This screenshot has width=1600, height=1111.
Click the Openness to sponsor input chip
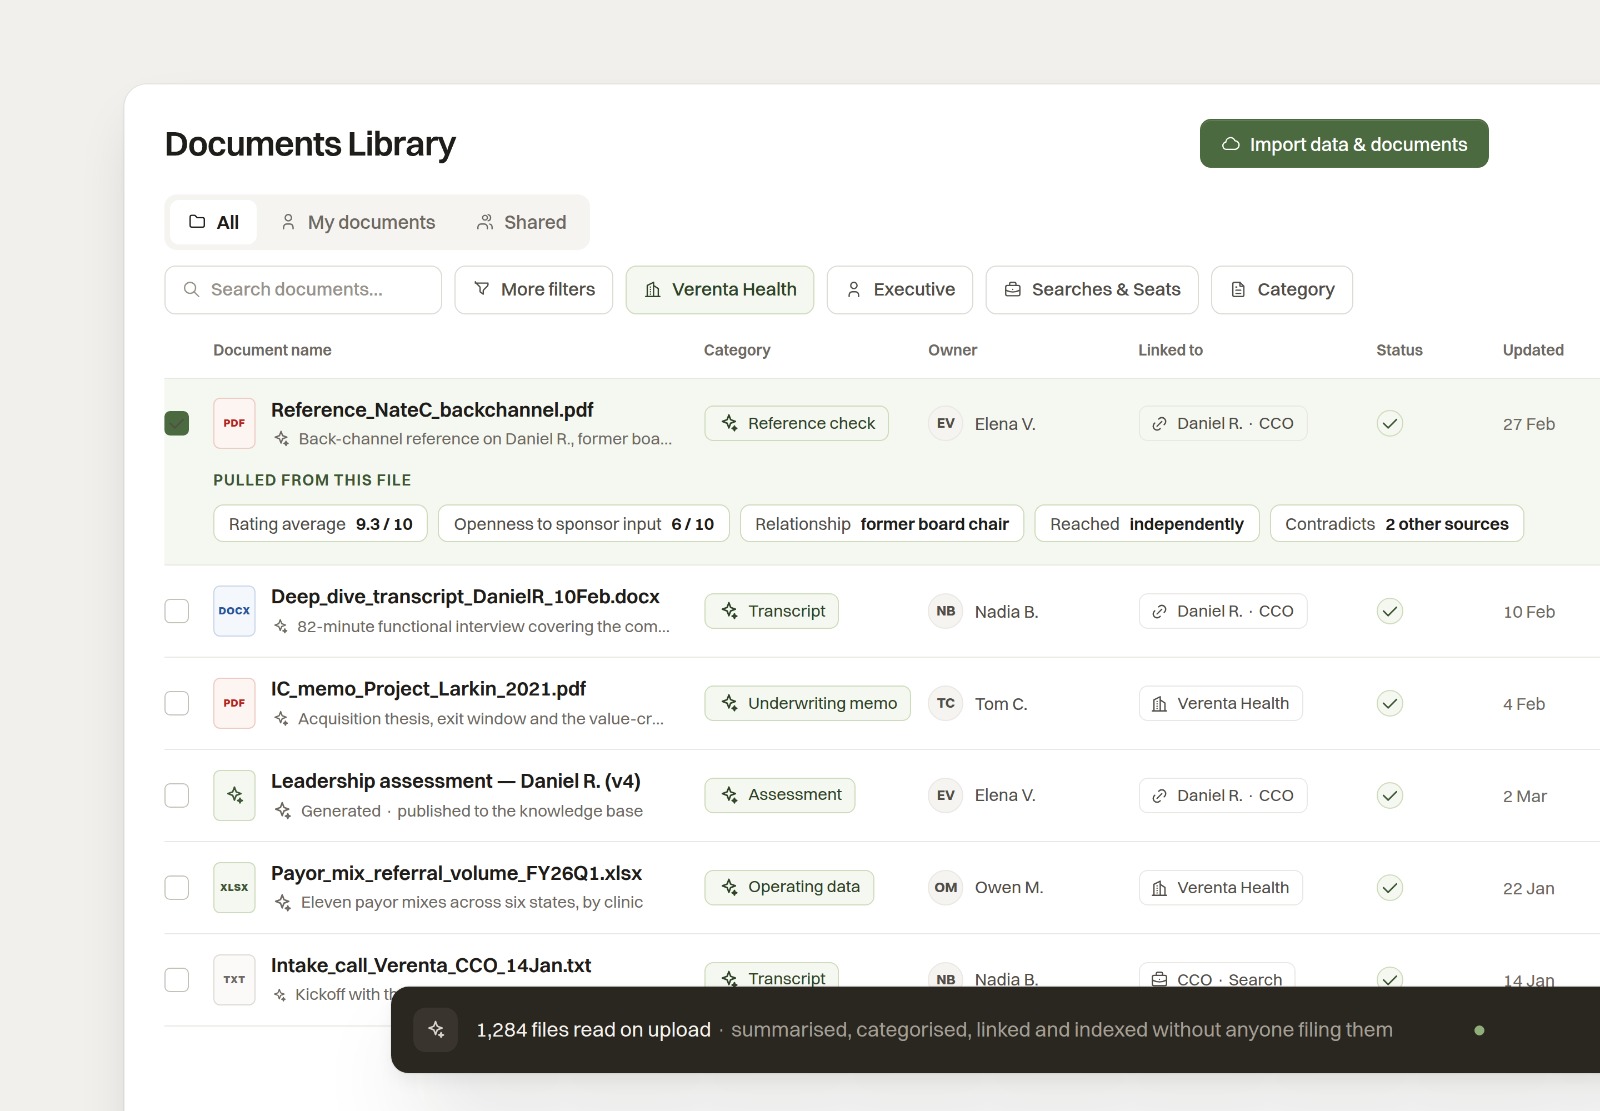584,524
